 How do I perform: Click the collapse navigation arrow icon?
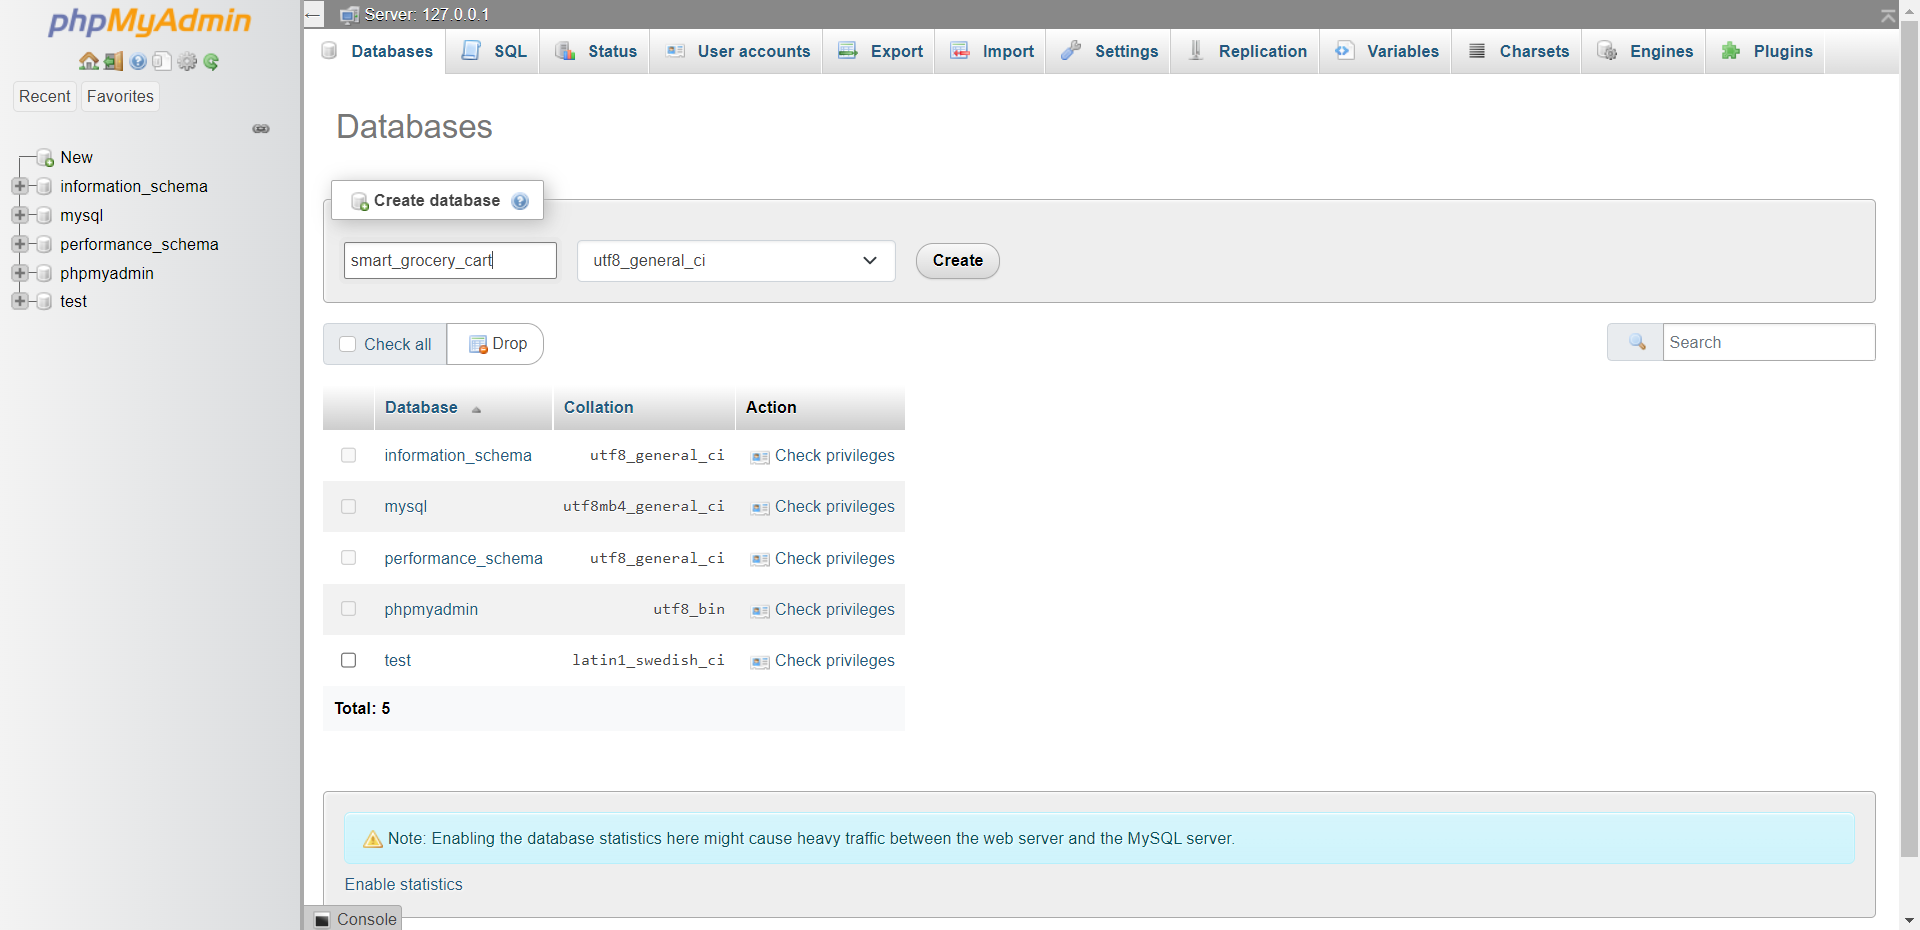coord(313,15)
